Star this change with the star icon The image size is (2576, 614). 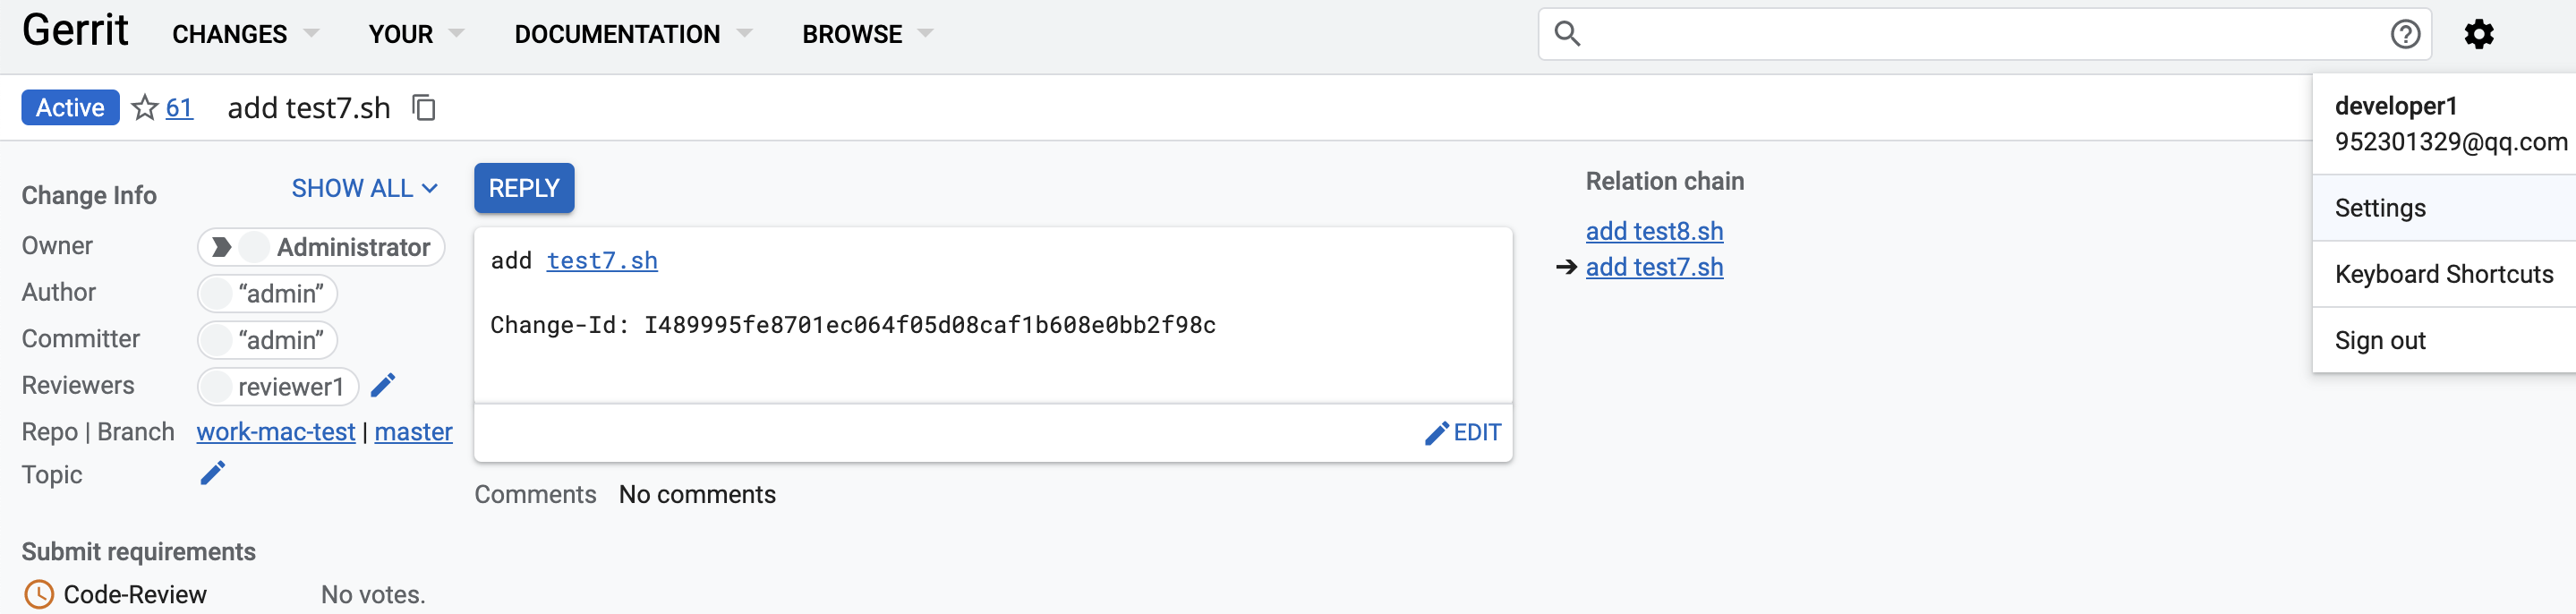pyautogui.click(x=145, y=108)
